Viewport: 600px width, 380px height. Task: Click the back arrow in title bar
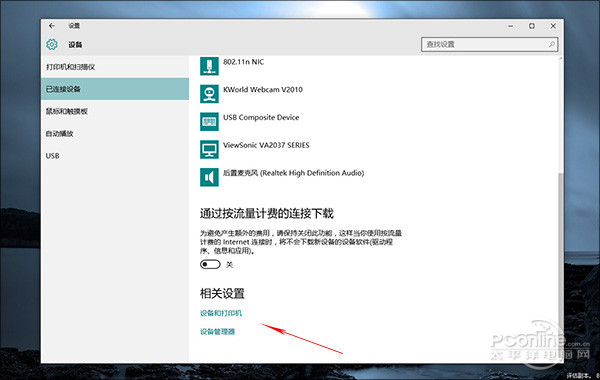(52, 26)
